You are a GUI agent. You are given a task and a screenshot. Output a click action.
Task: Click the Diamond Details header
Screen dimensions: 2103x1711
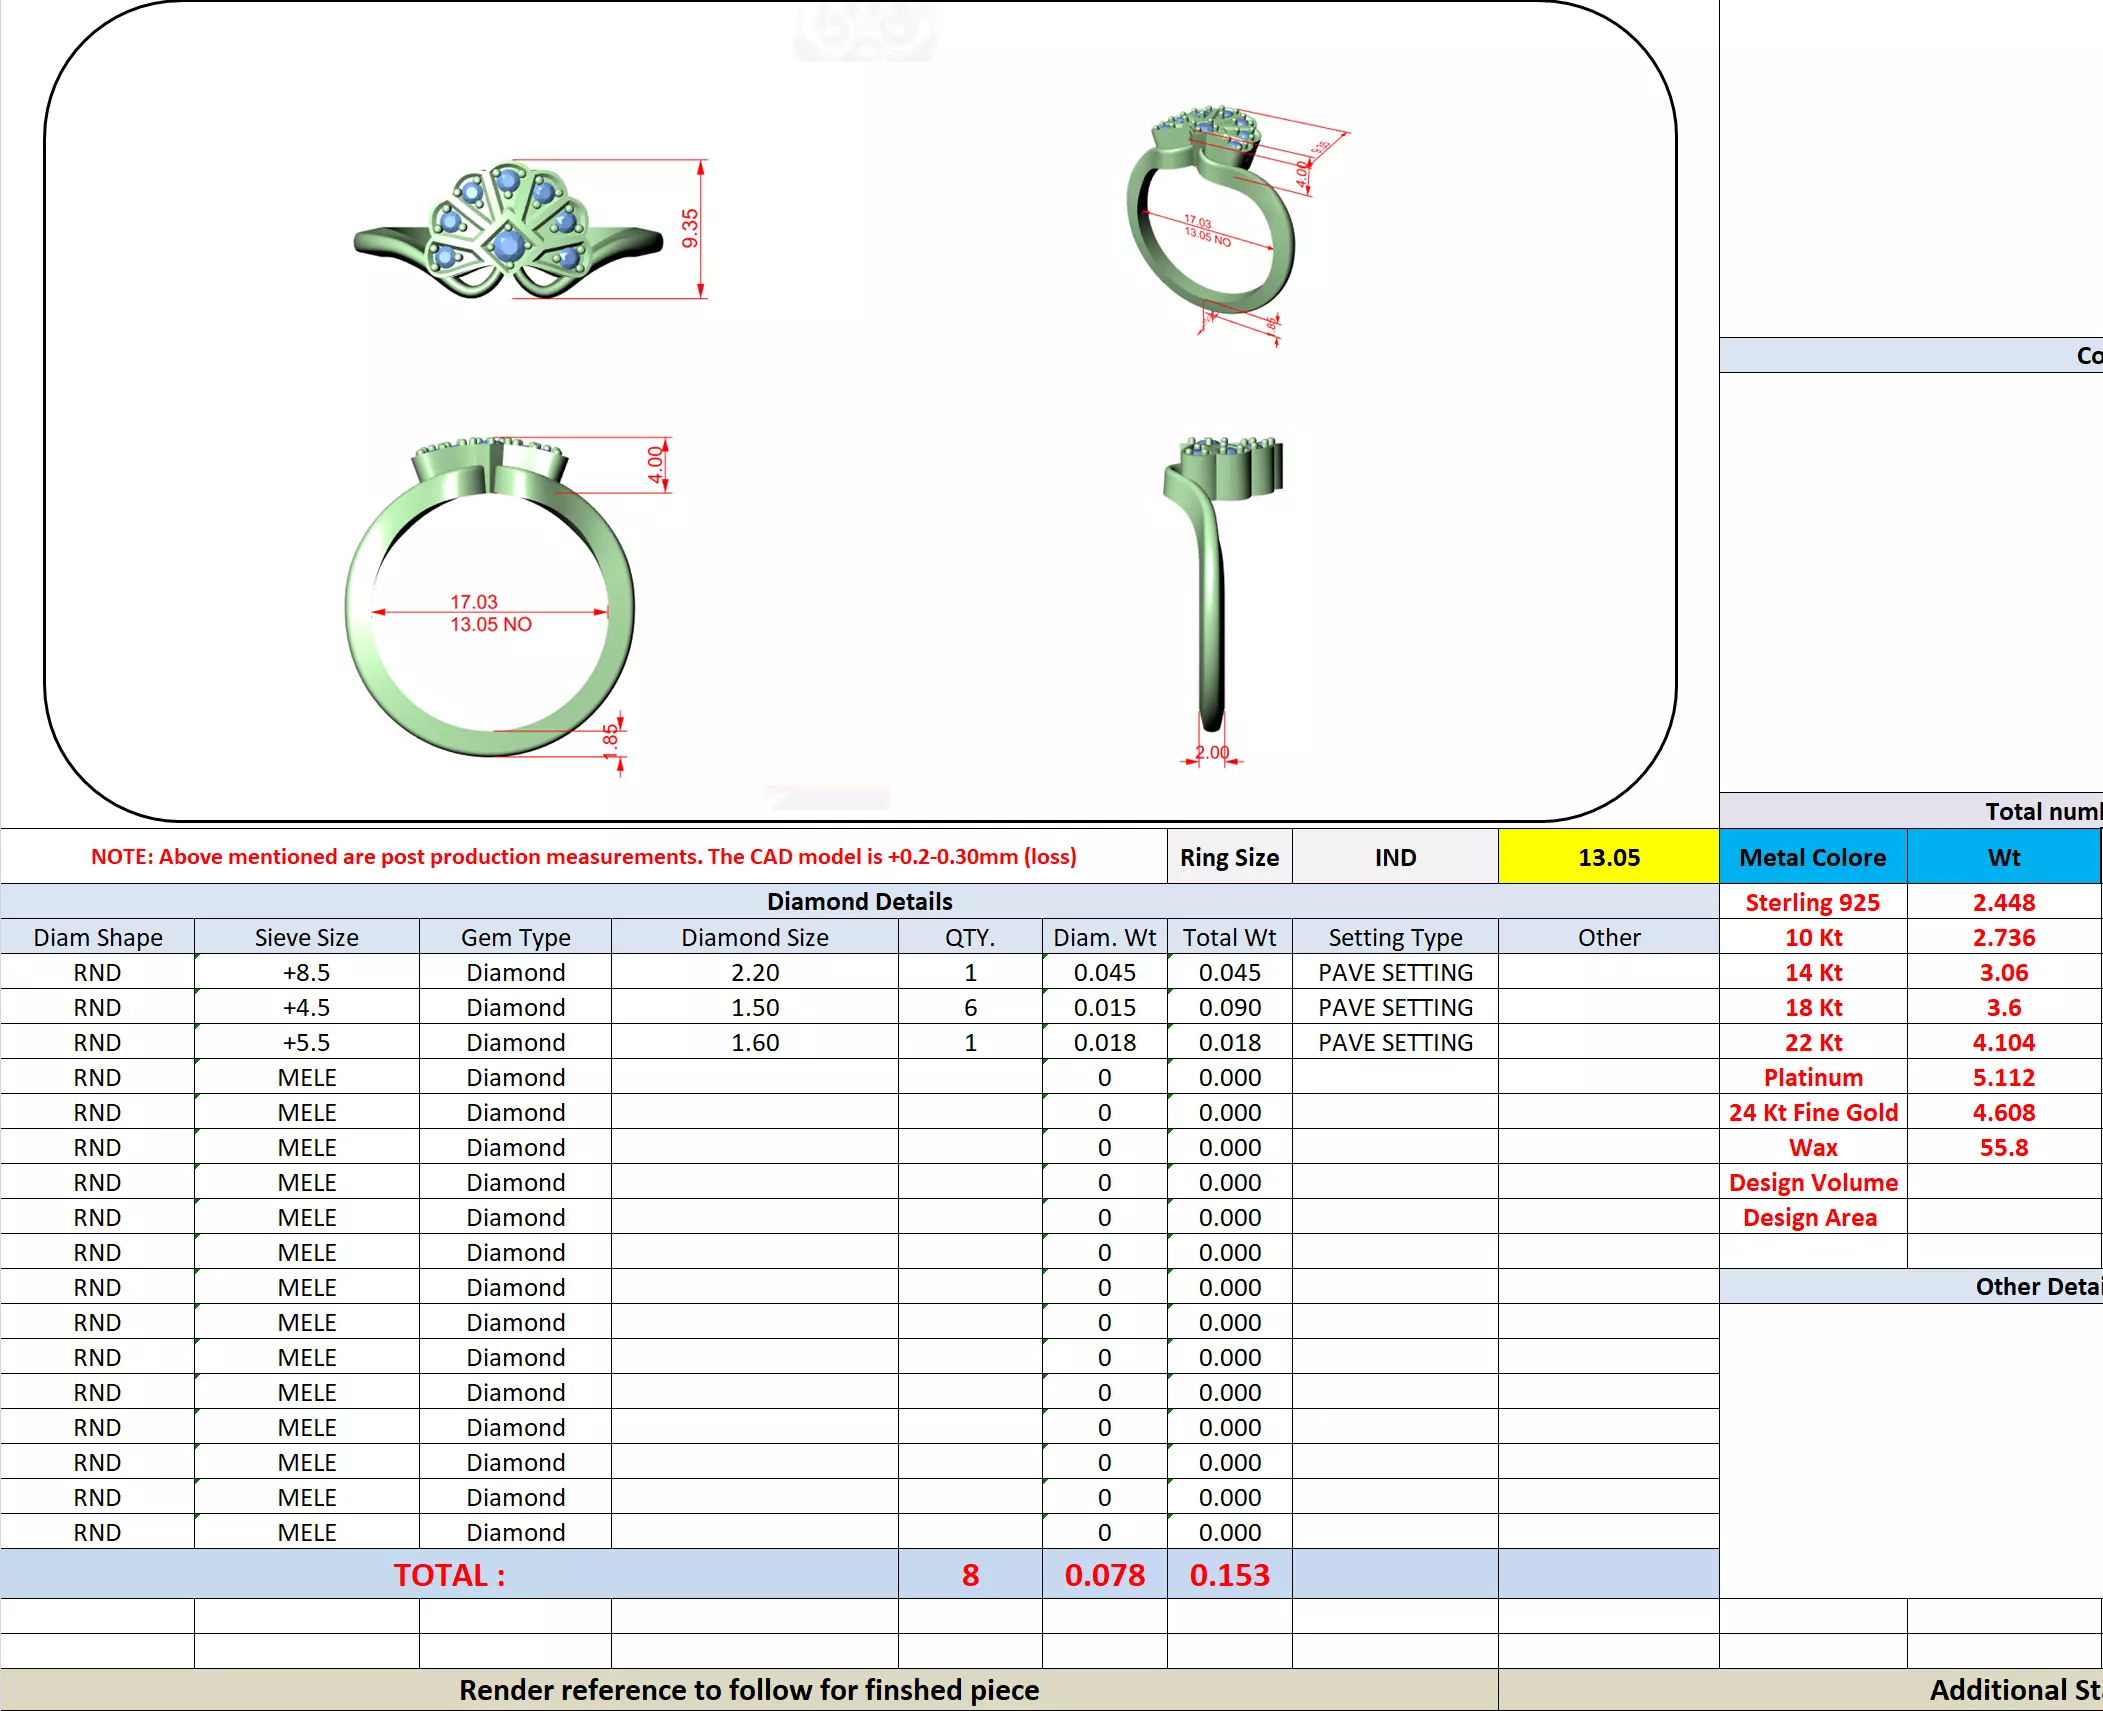tap(859, 901)
